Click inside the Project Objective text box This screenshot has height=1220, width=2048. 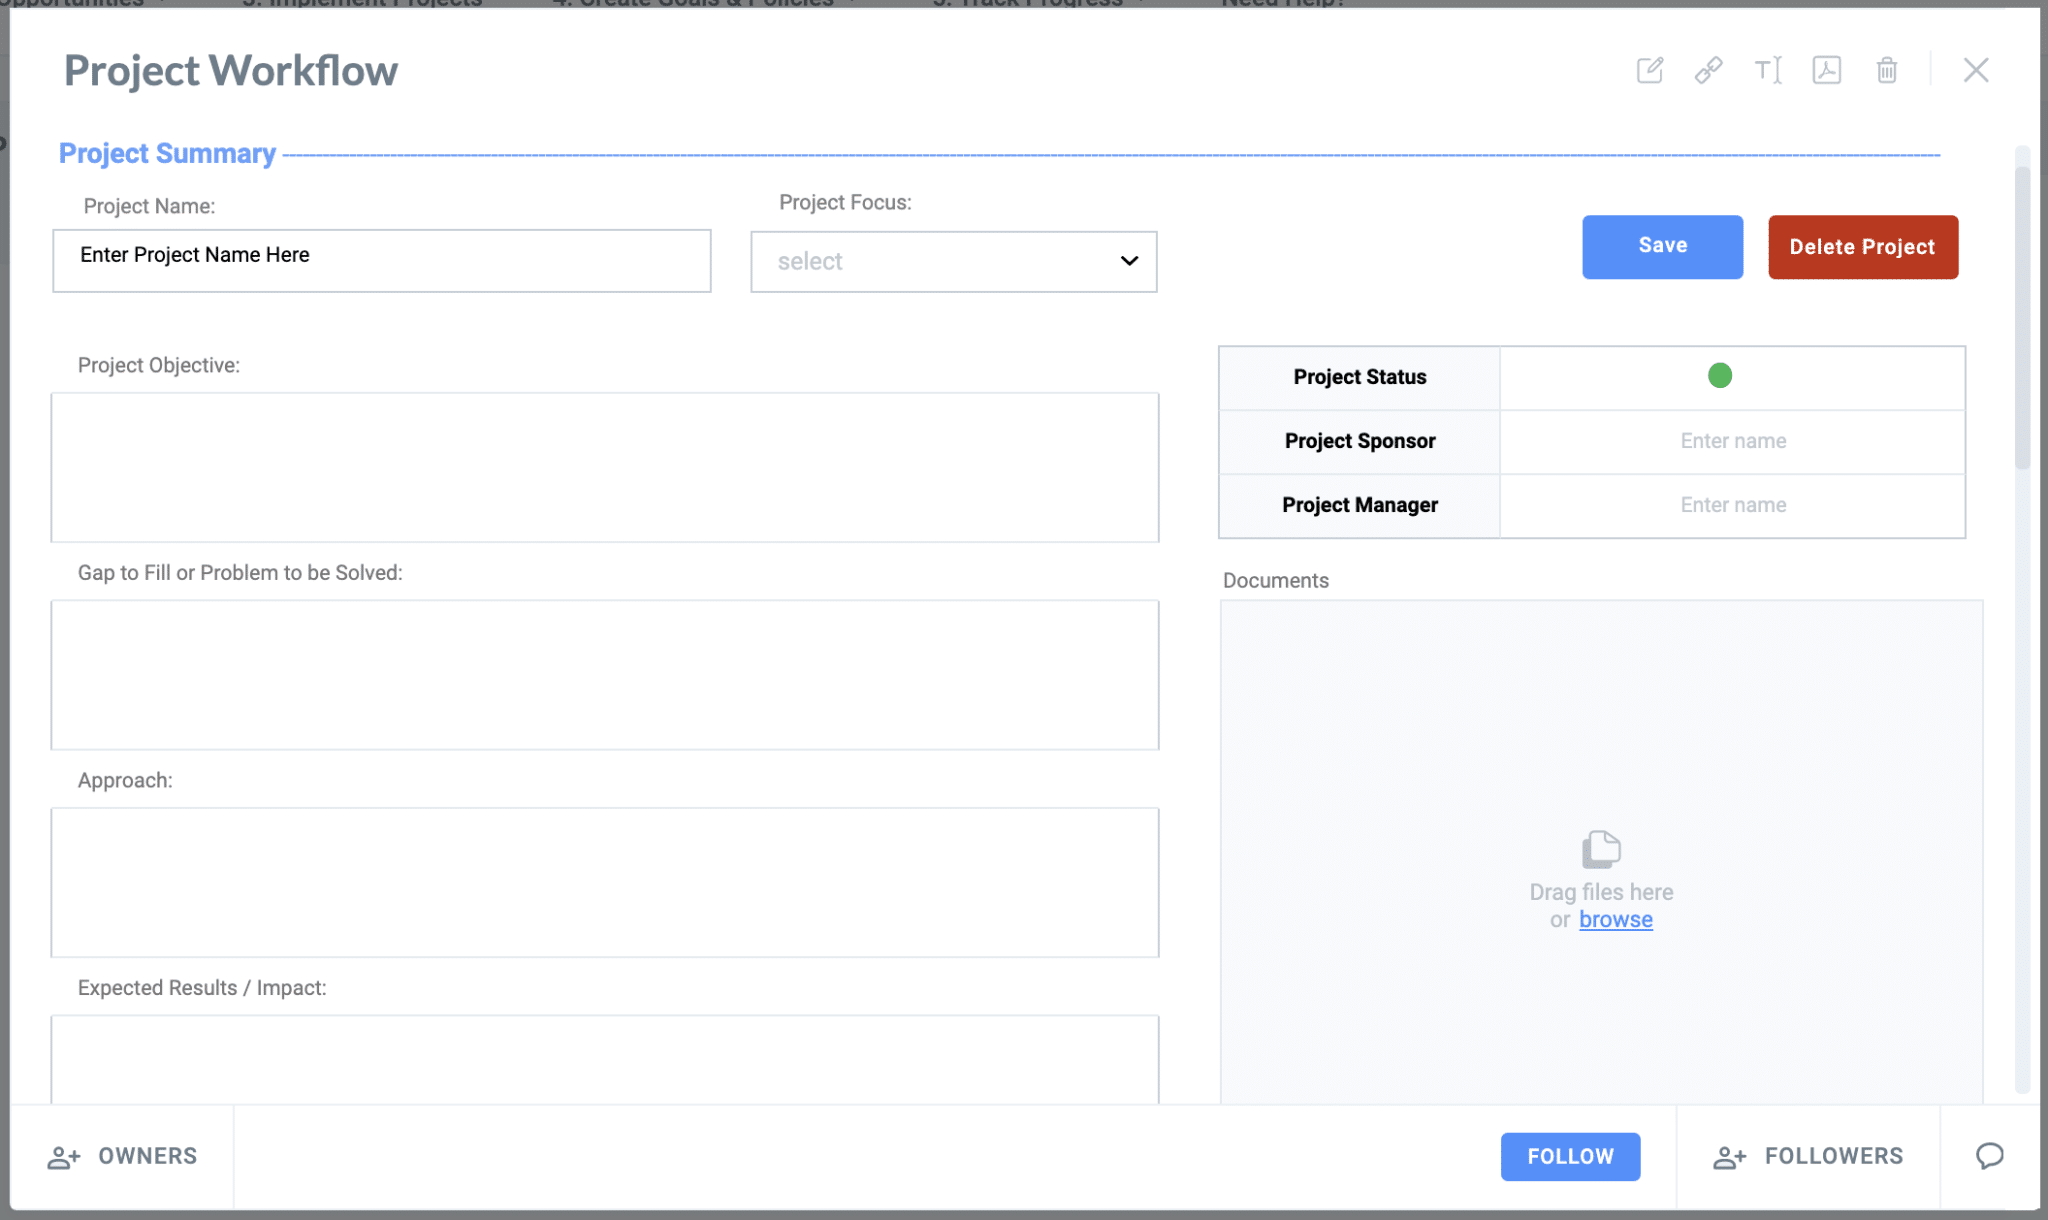pyautogui.click(x=604, y=467)
